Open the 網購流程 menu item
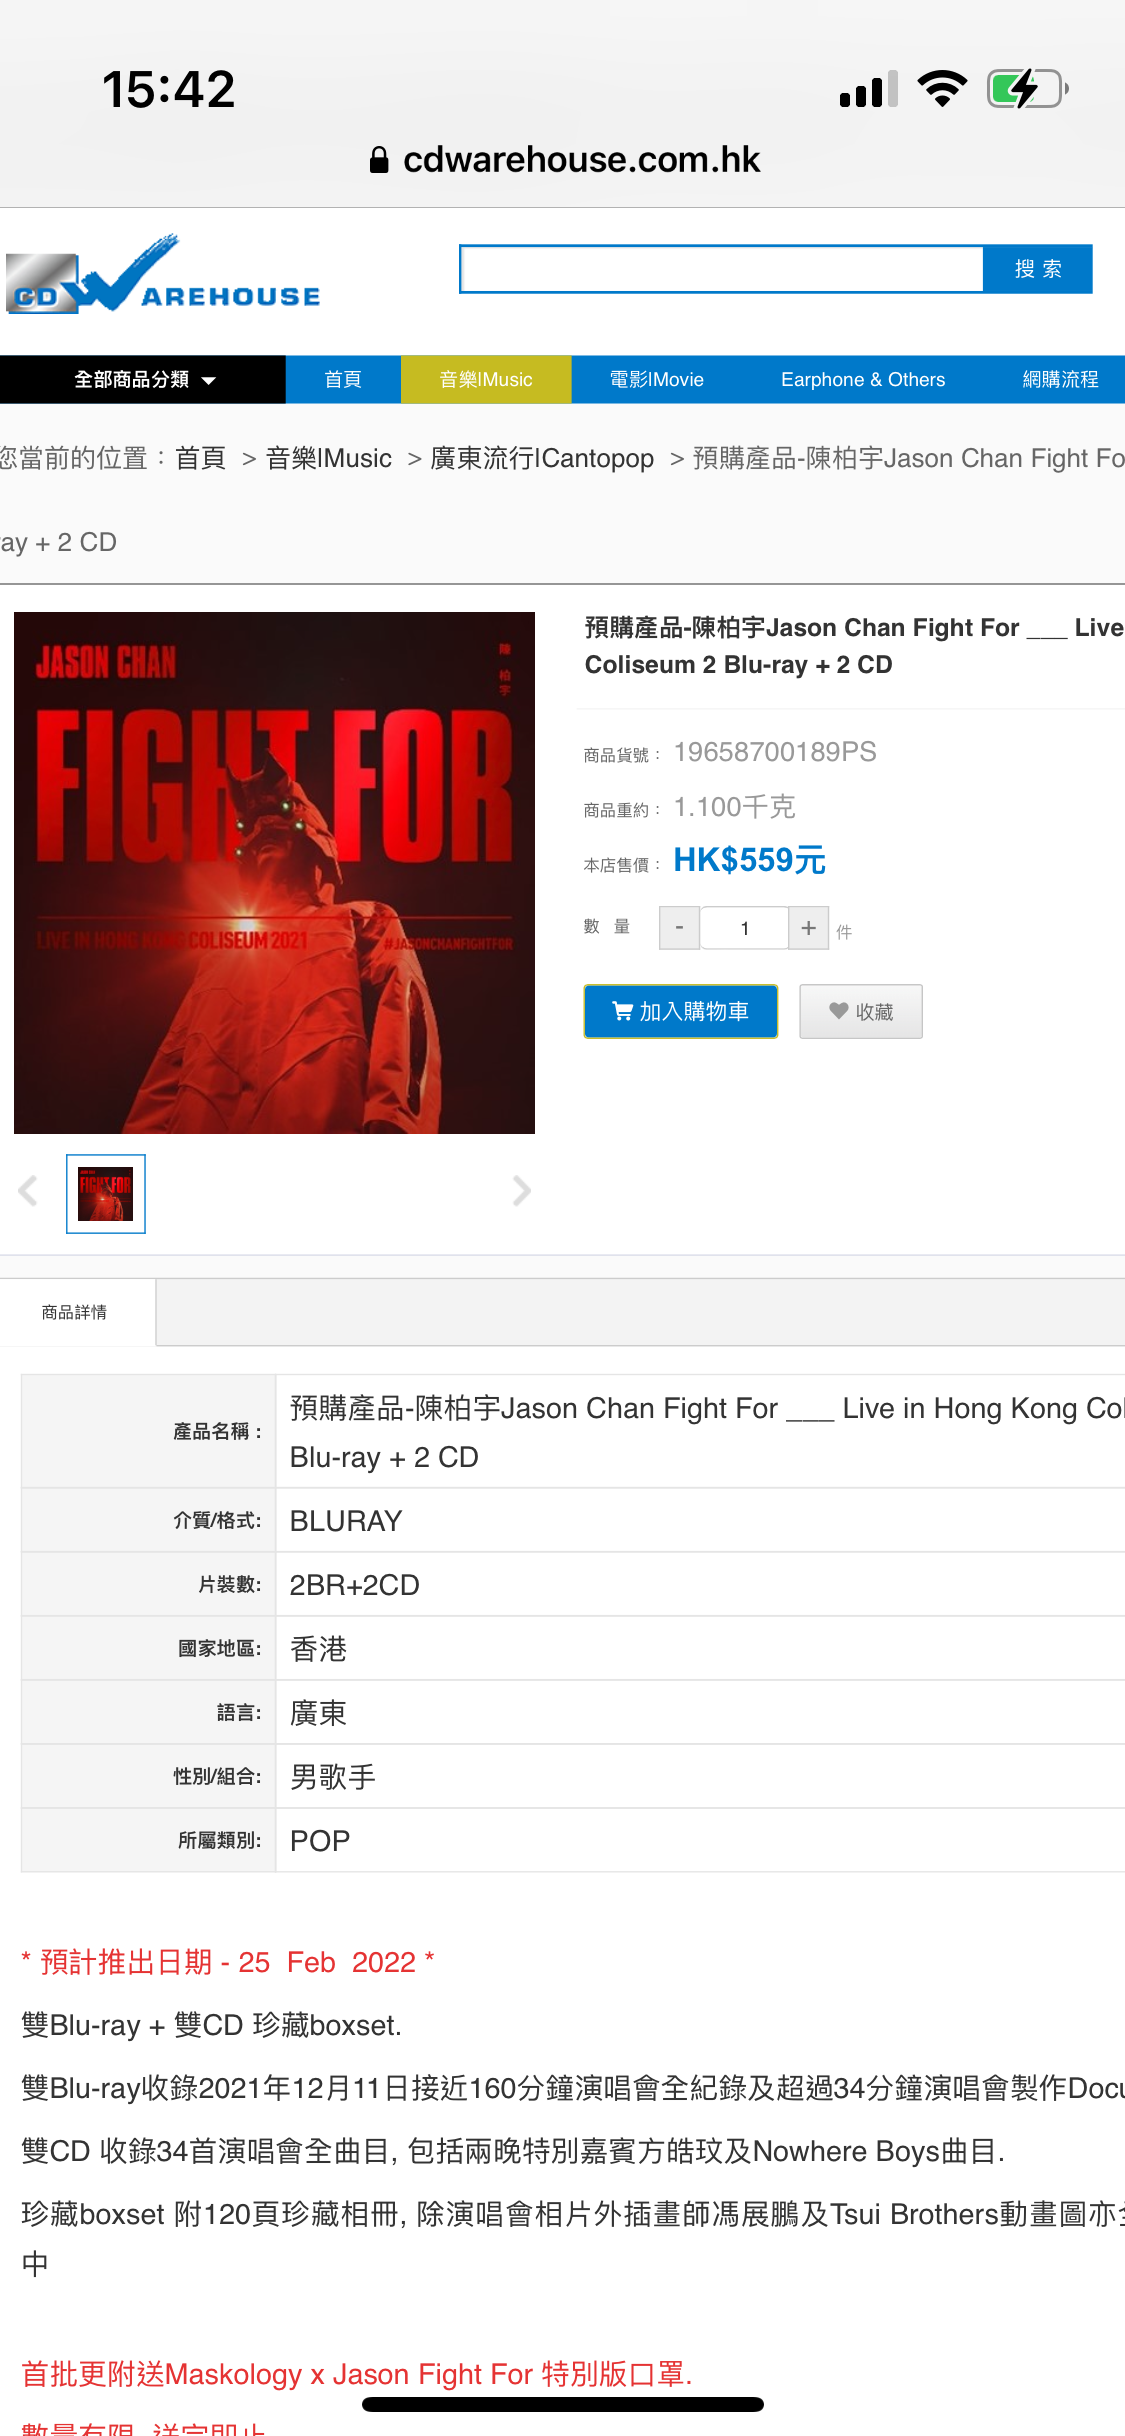1125x2436 pixels. pyautogui.click(x=1060, y=380)
